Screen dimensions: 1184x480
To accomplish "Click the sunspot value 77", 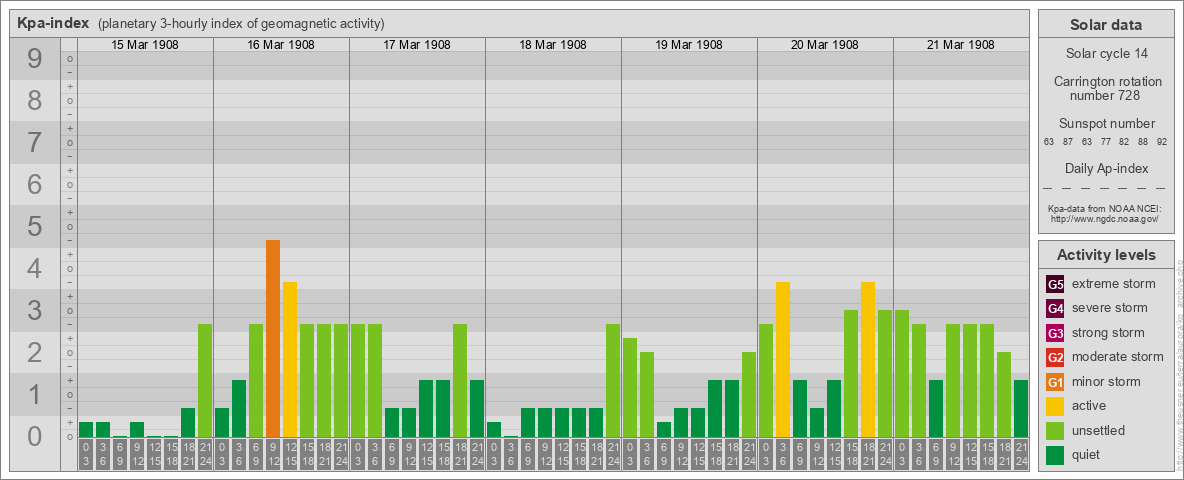I will click(x=1105, y=143).
